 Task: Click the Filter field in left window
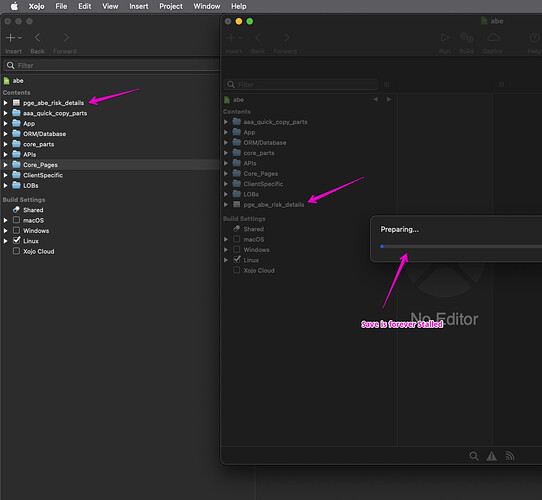(x=111, y=65)
